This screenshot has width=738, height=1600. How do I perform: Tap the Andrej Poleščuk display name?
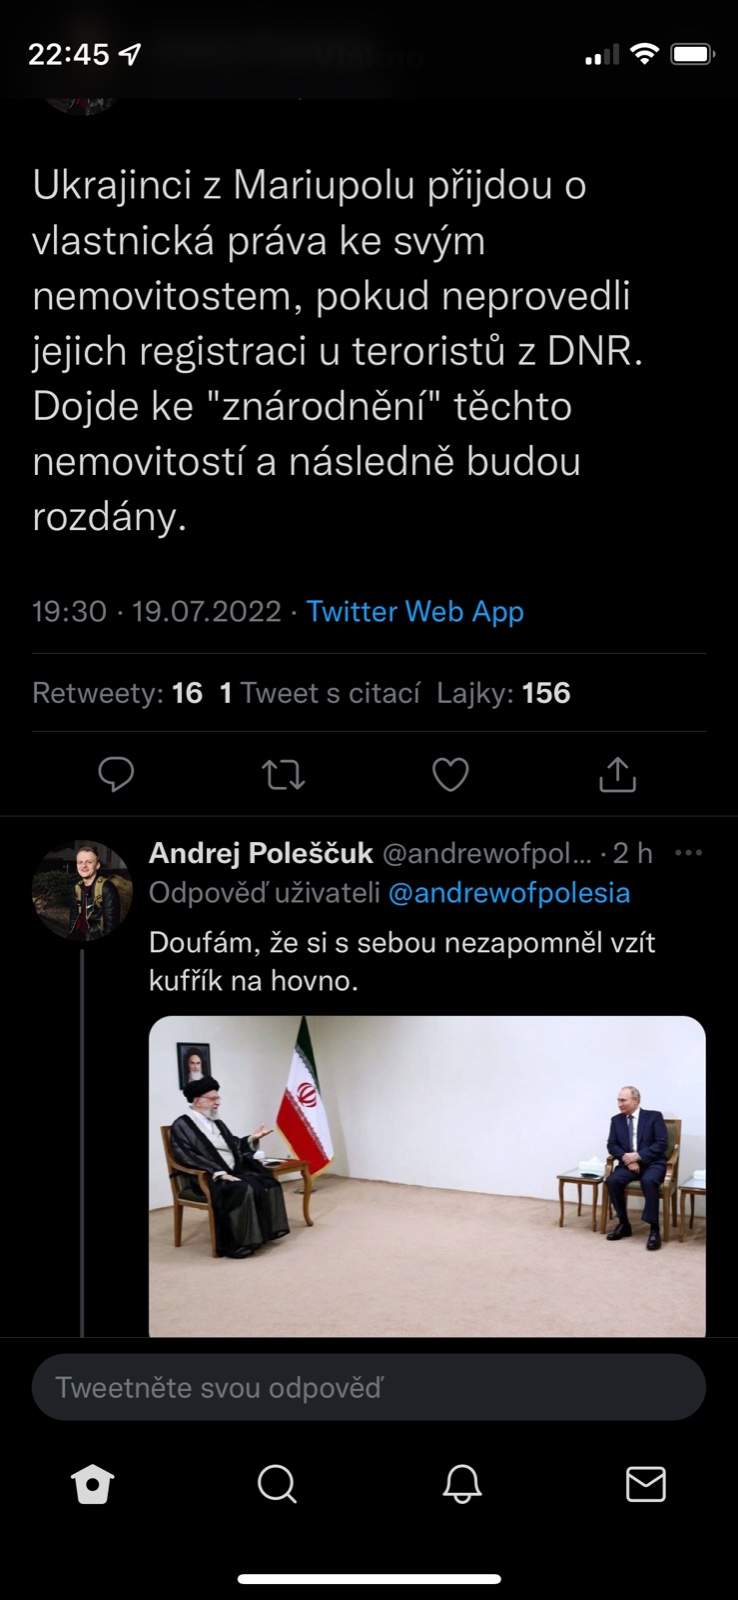pos(261,853)
